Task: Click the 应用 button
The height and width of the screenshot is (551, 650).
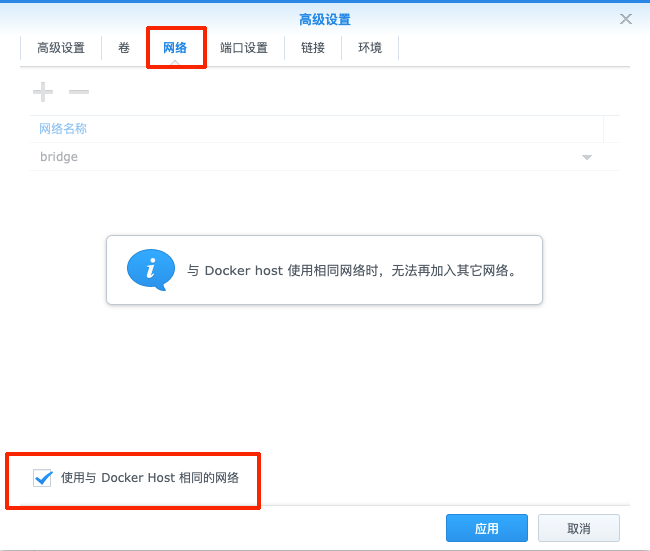Action: tap(487, 528)
